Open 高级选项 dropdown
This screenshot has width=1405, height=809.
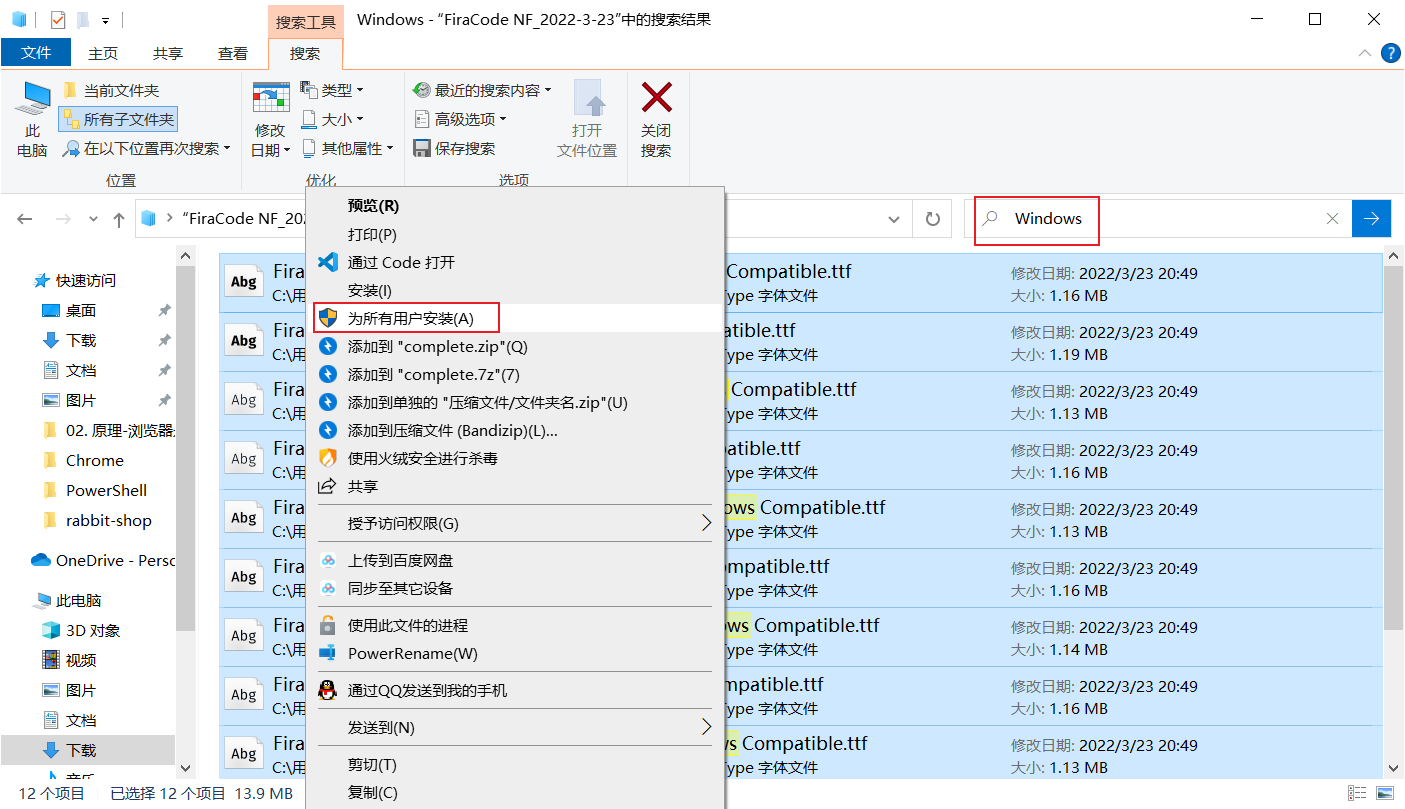tap(461, 119)
